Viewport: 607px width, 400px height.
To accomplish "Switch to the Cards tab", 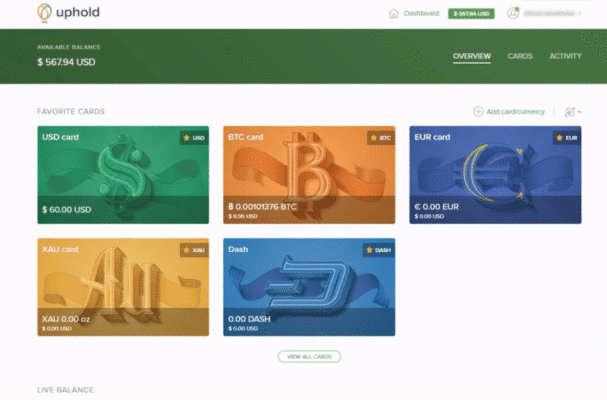I will click(x=520, y=56).
